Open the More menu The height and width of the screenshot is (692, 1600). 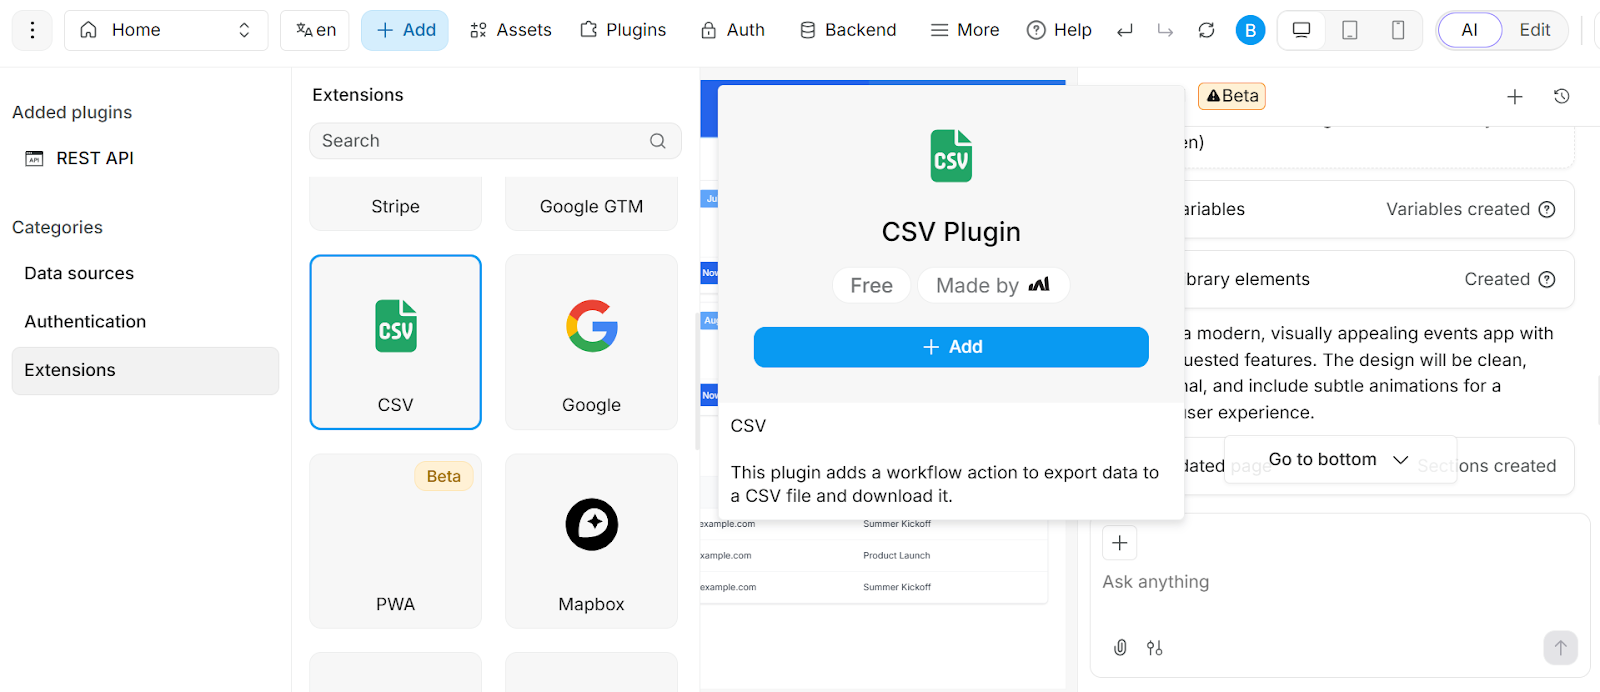click(965, 30)
